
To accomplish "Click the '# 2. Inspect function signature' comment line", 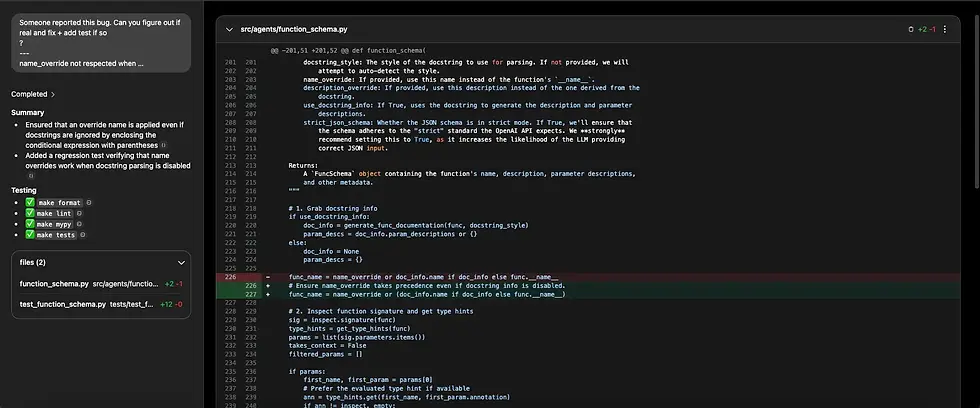I will pyautogui.click(x=381, y=311).
